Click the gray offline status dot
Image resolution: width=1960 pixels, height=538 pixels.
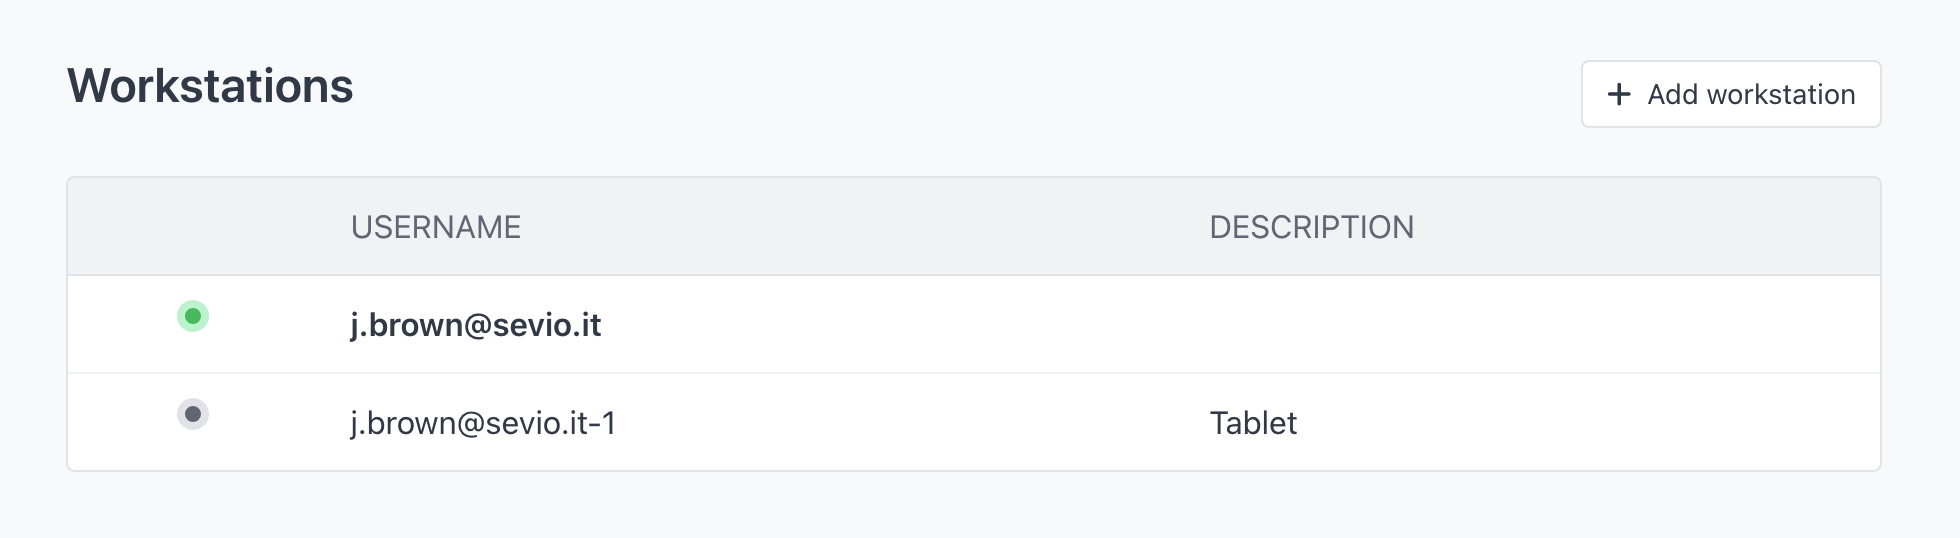pos(193,414)
